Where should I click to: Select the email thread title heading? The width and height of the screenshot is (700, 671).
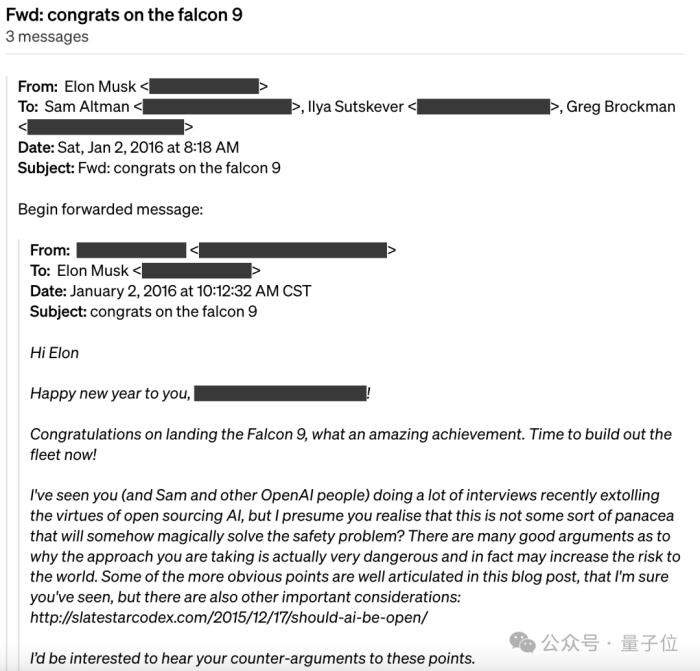pyautogui.click(x=124, y=15)
